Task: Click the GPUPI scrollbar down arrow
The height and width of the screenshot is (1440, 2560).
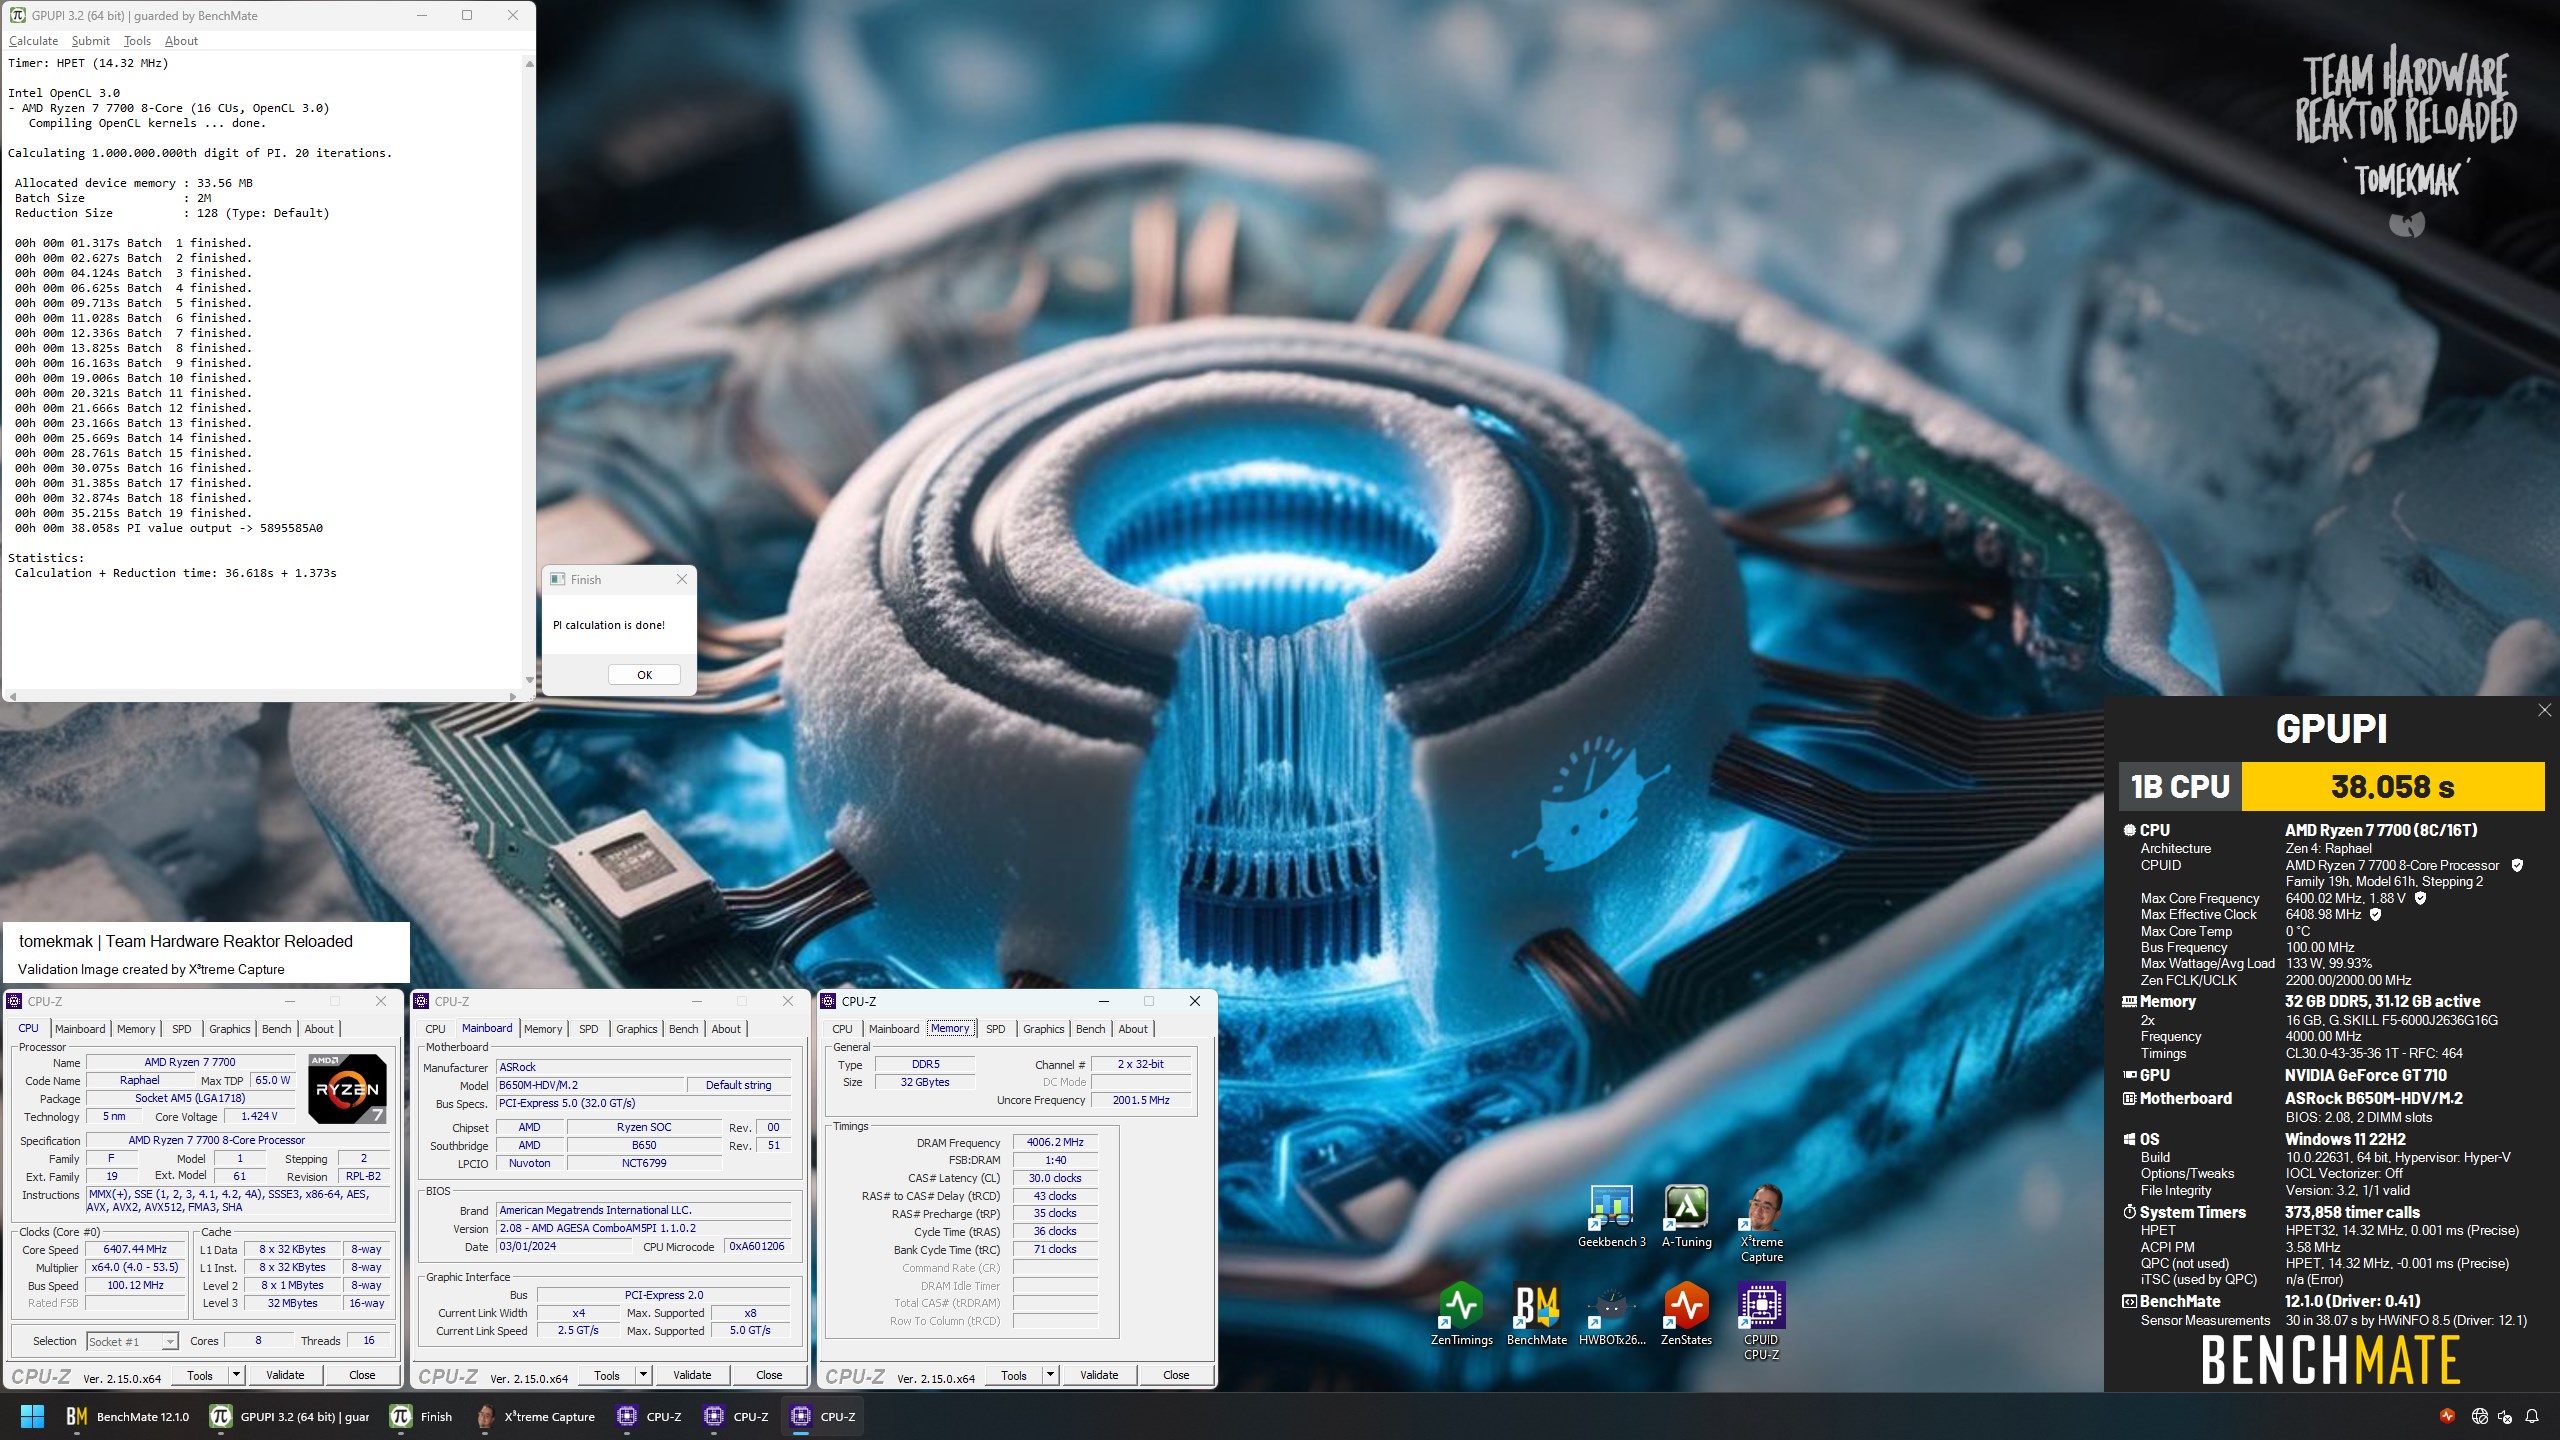Action: (529, 680)
